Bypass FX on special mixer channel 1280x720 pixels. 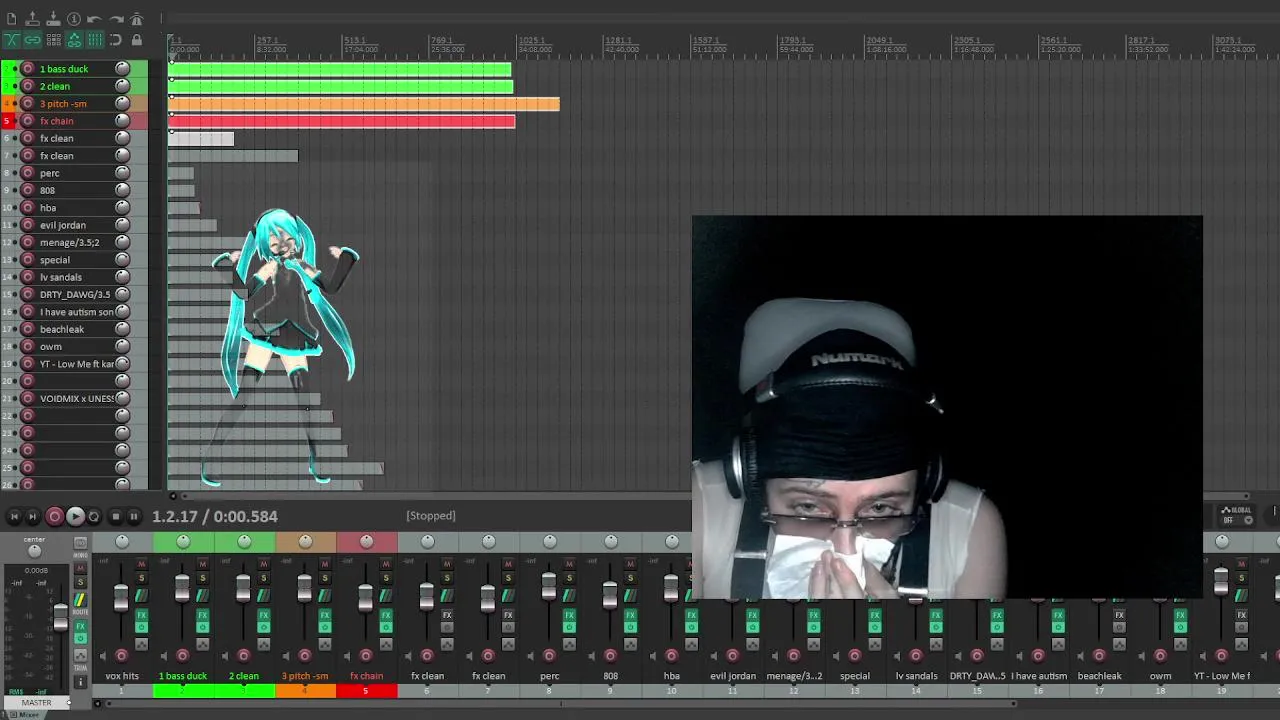point(874,627)
